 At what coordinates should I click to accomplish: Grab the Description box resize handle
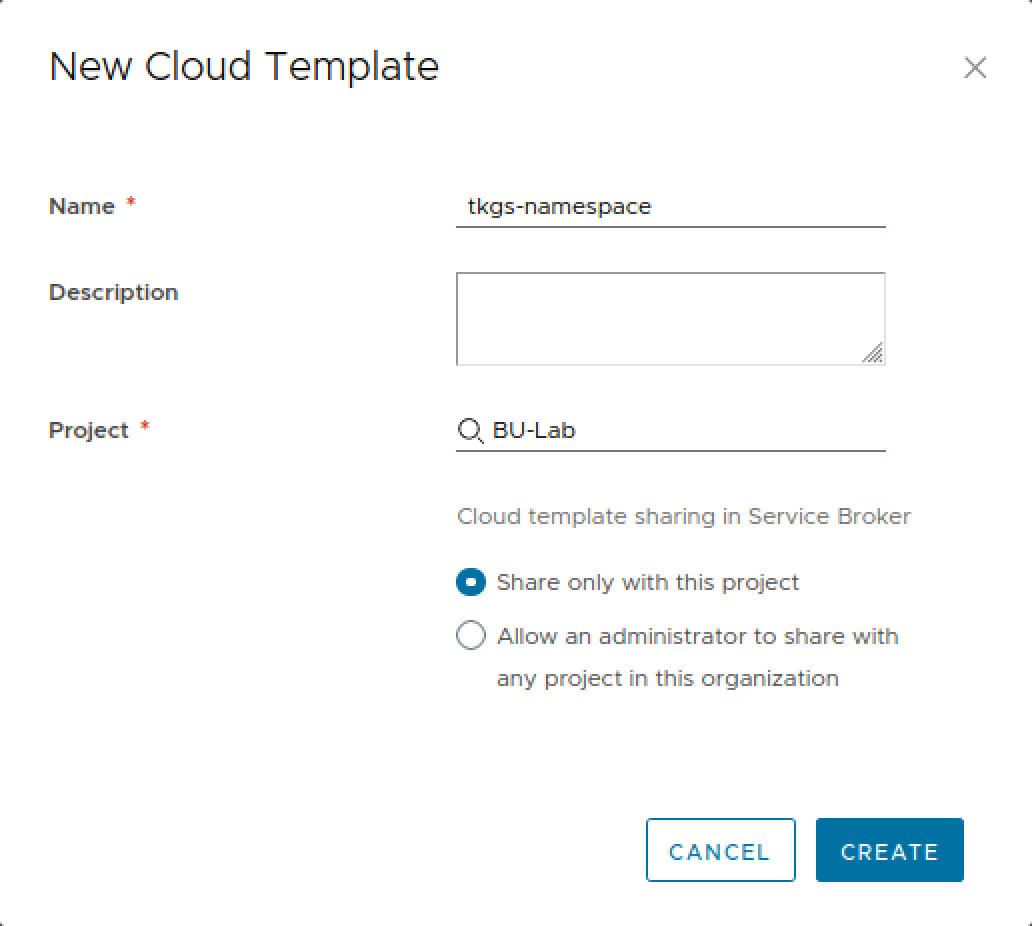(x=873, y=353)
